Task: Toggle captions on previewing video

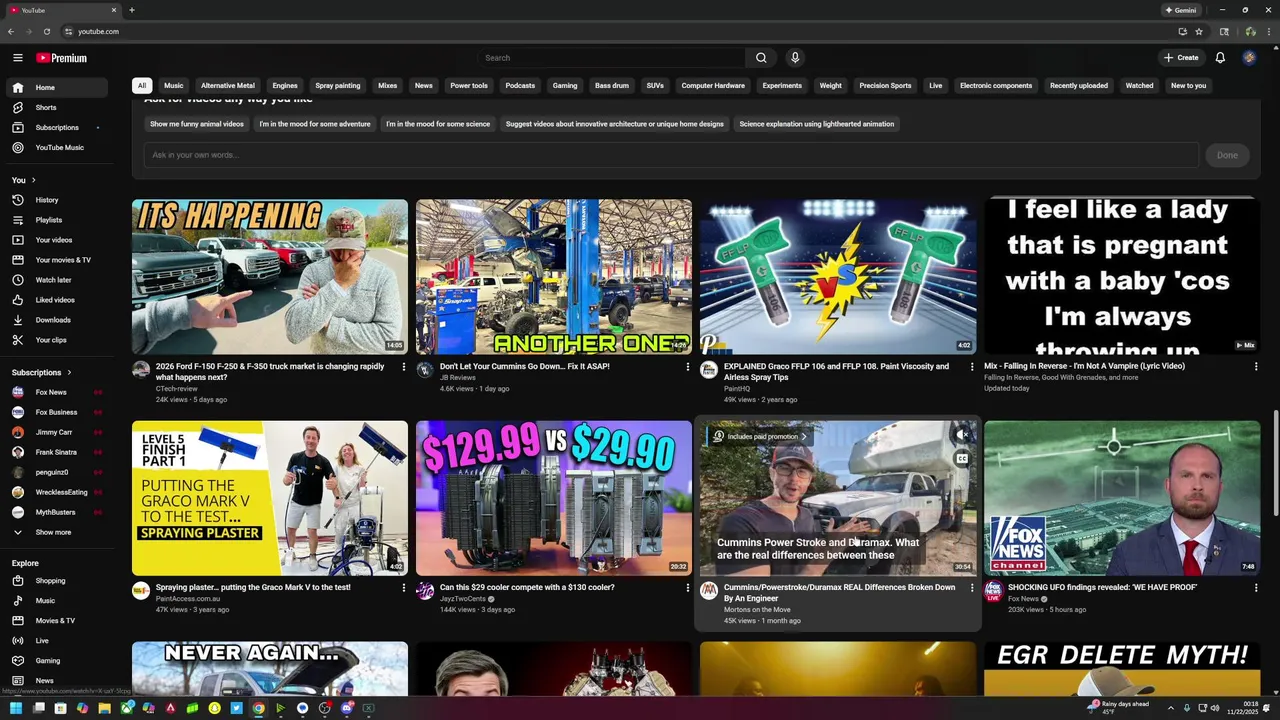Action: point(962,459)
